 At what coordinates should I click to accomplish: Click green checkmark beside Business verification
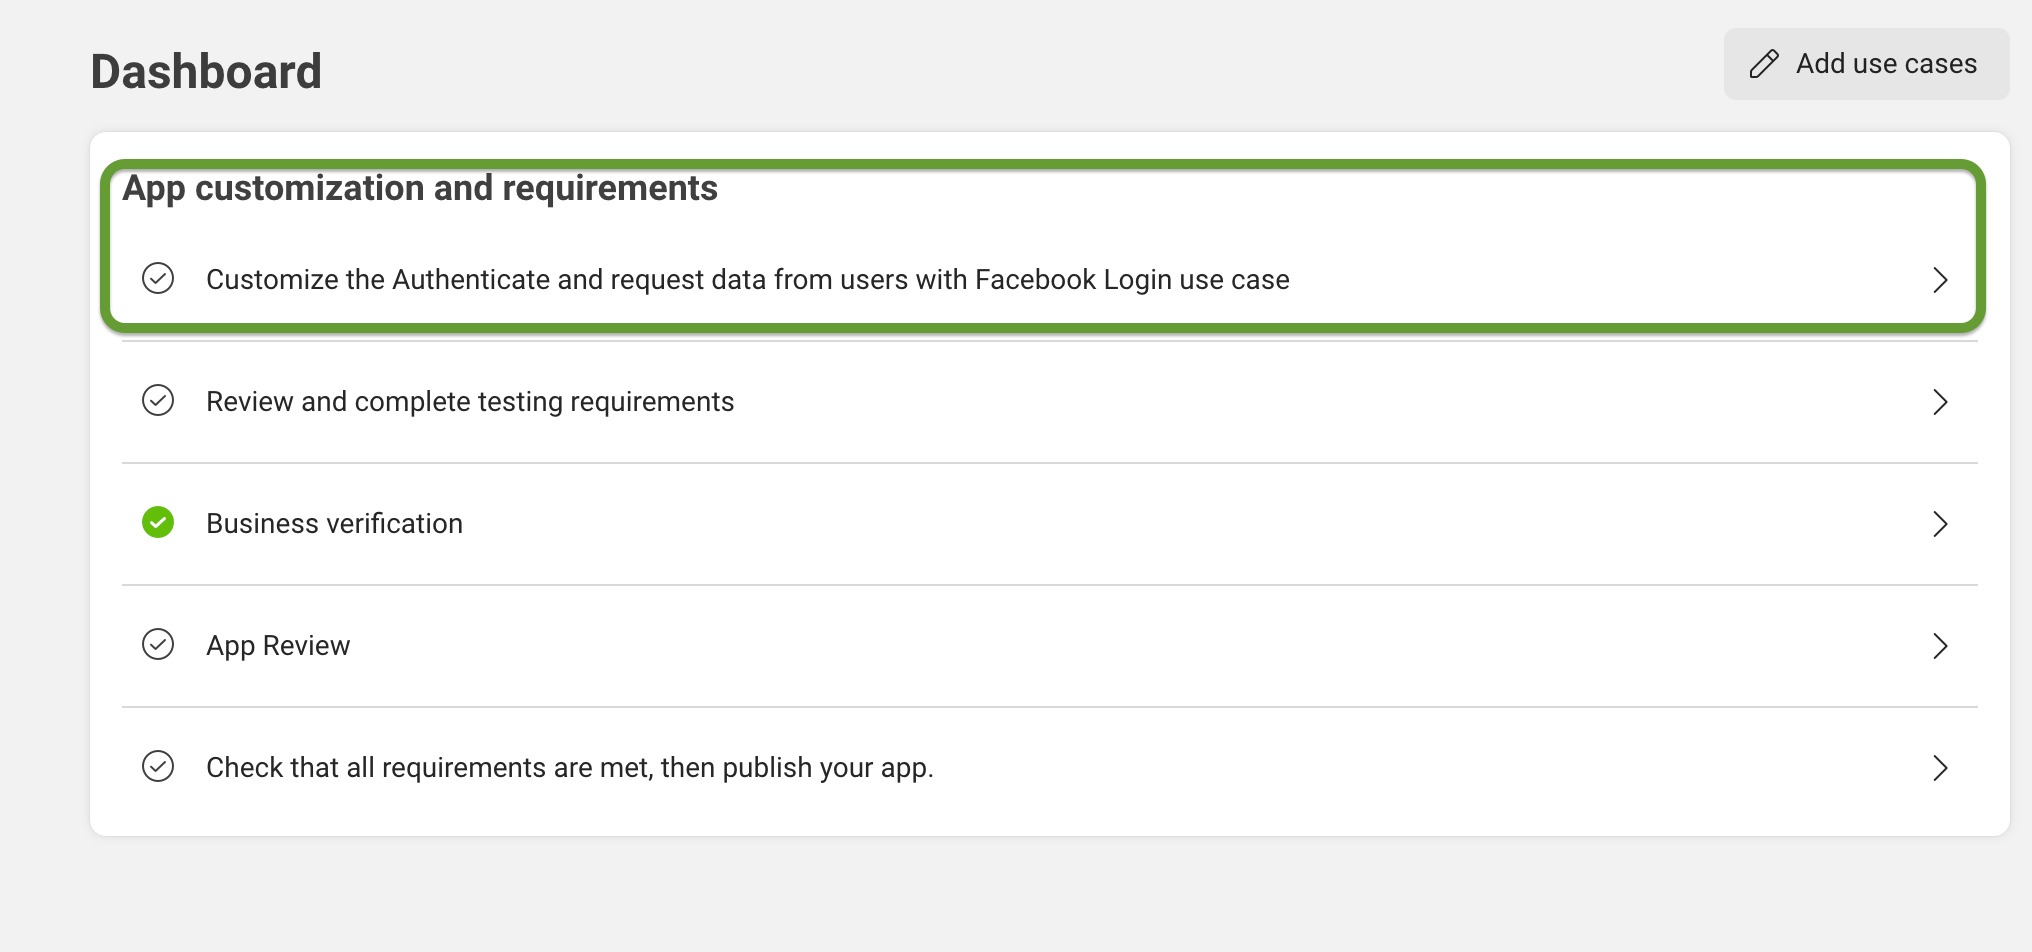[158, 522]
